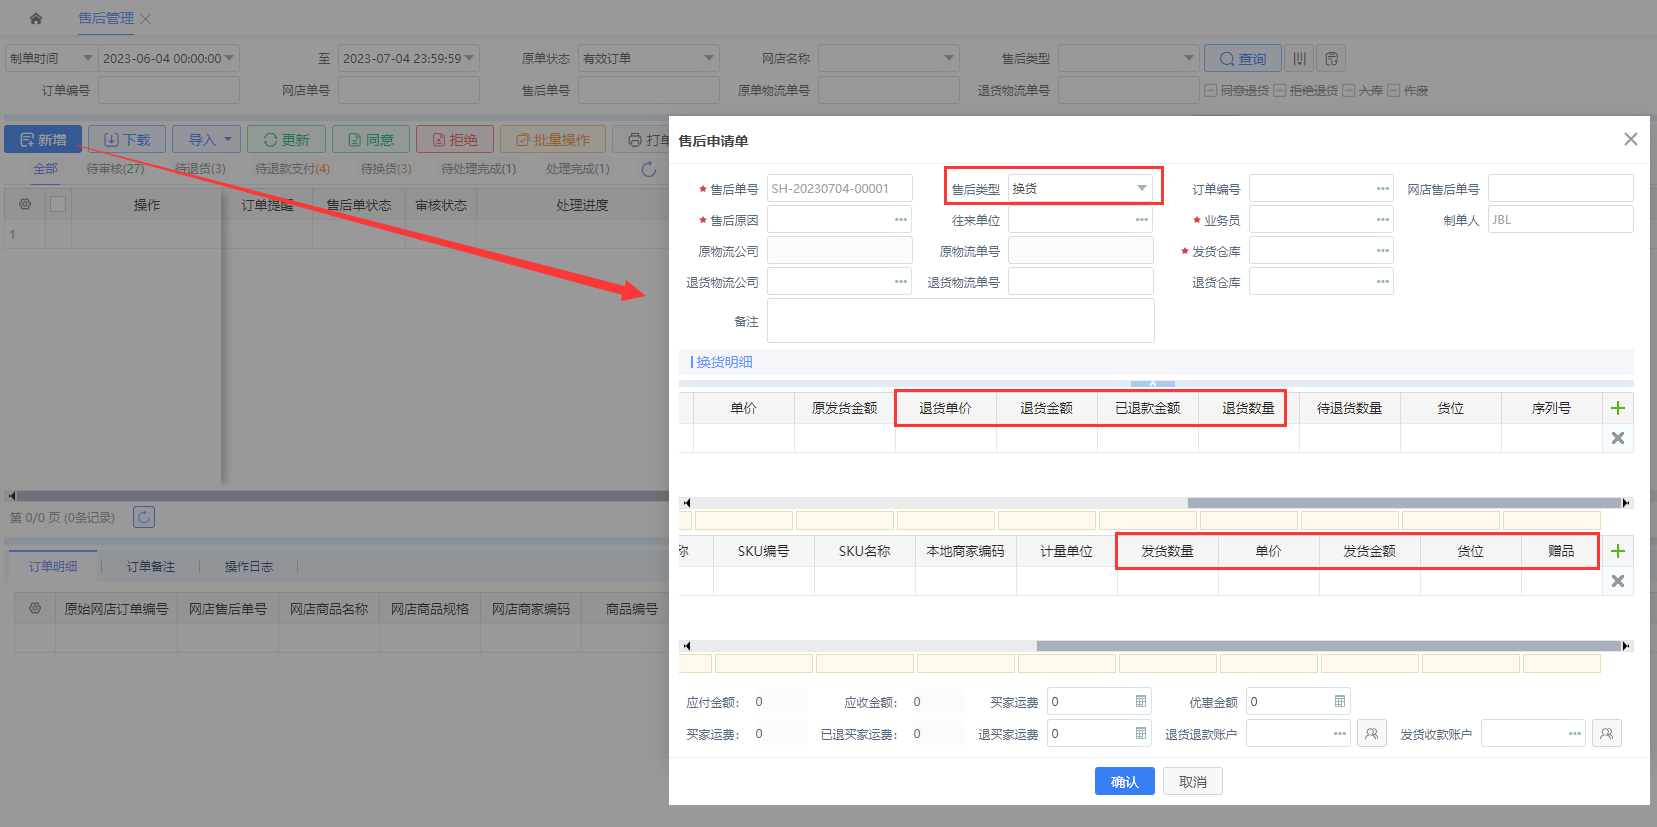Switch to the 待审核(27) tab
Viewport: 1657px width, 827px height.
coord(115,169)
